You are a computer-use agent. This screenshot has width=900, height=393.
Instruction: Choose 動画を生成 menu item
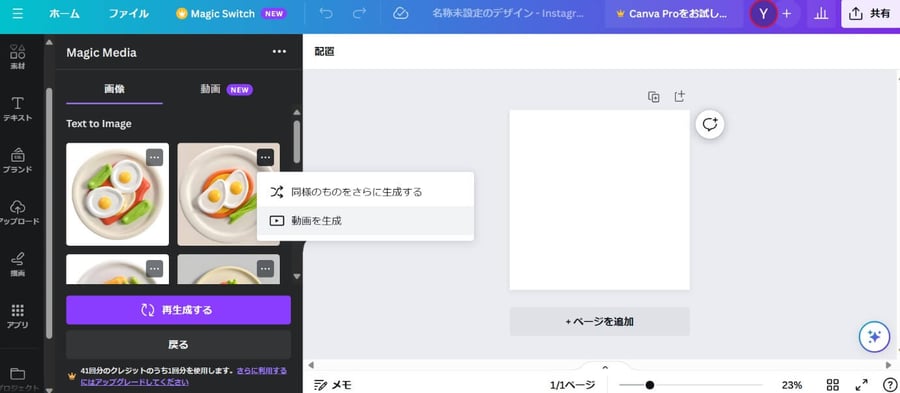coord(365,220)
